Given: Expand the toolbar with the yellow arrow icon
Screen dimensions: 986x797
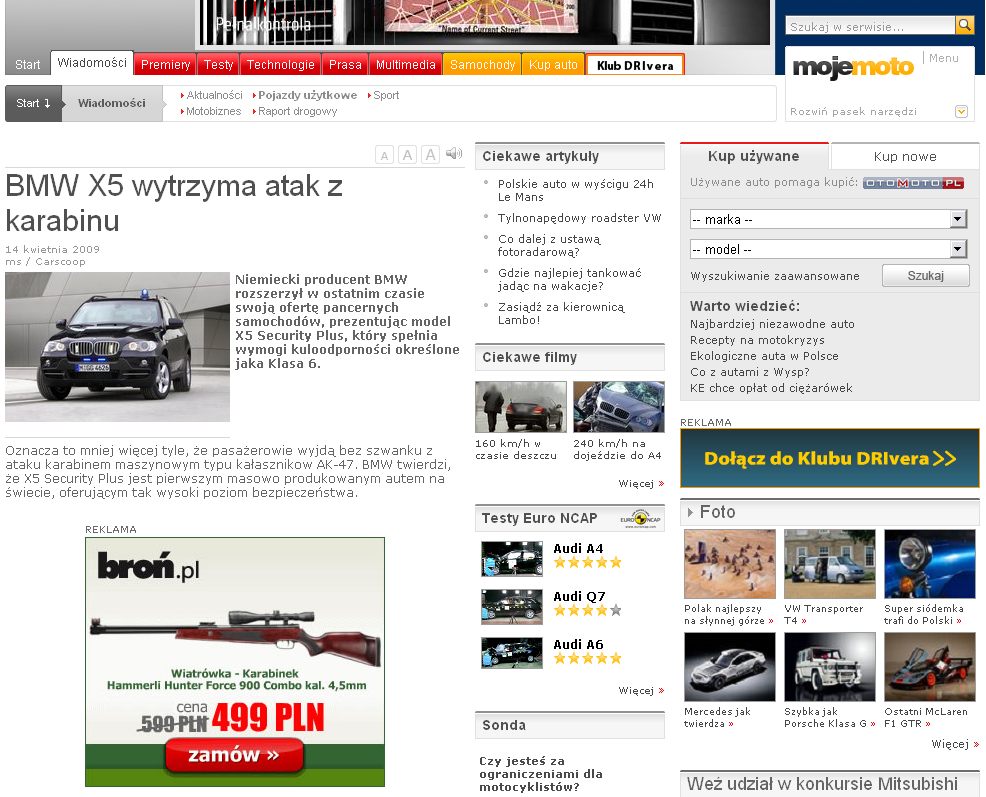Looking at the screenshot, I should click(961, 111).
